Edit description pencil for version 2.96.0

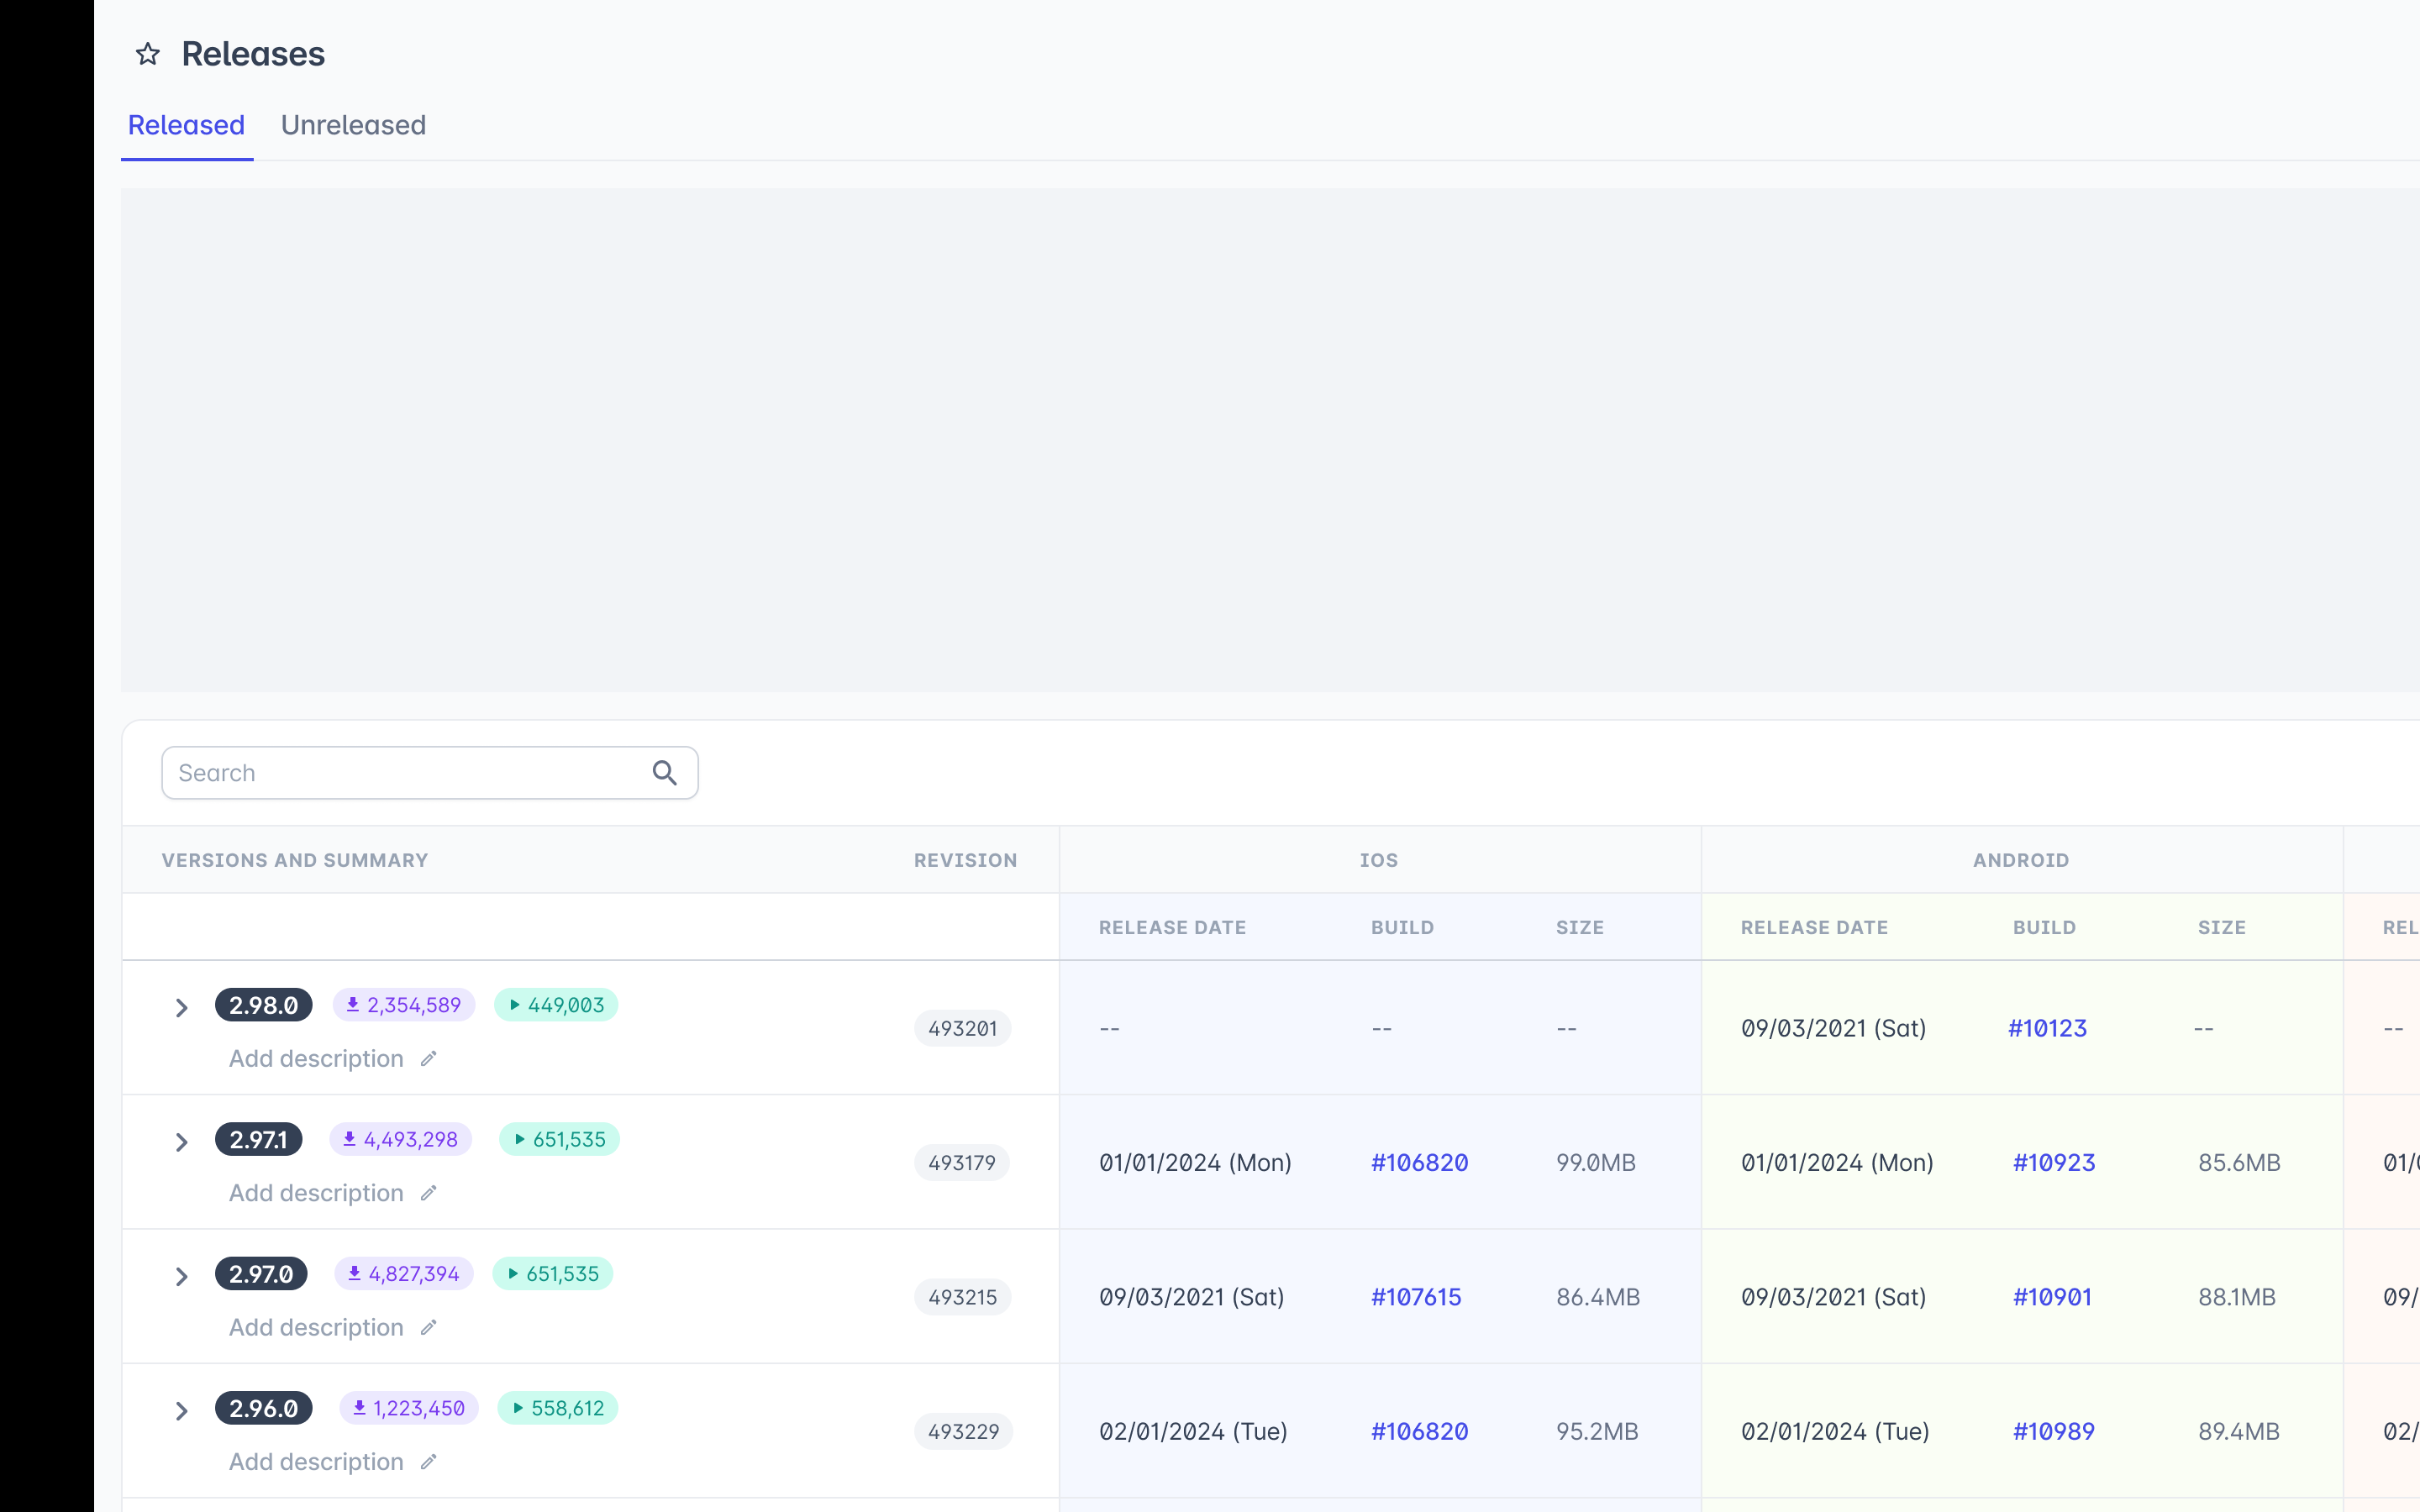coord(429,1462)
